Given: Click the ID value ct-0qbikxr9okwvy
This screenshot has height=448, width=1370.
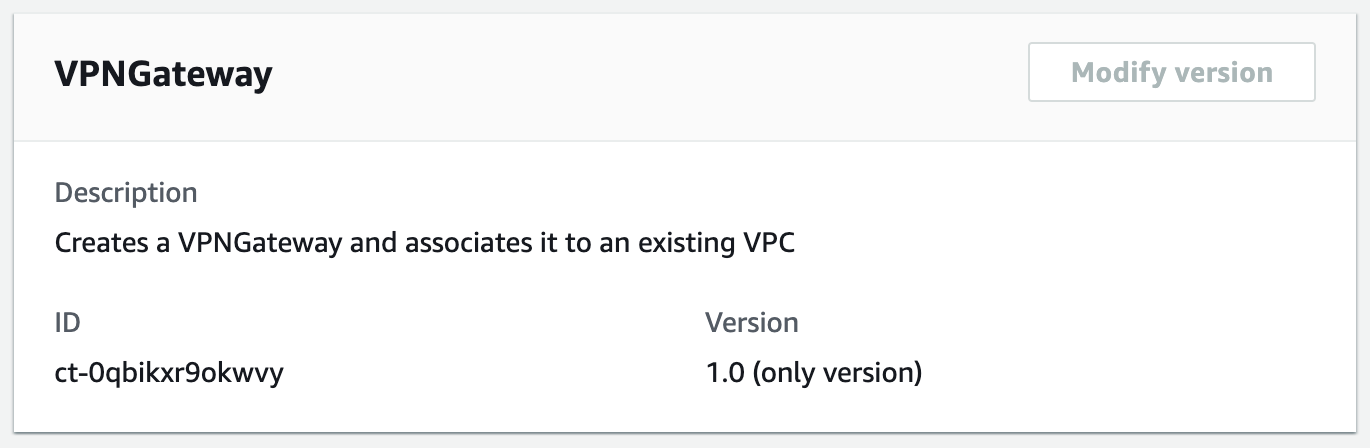Looking at the screenshot, I should 169,374.
